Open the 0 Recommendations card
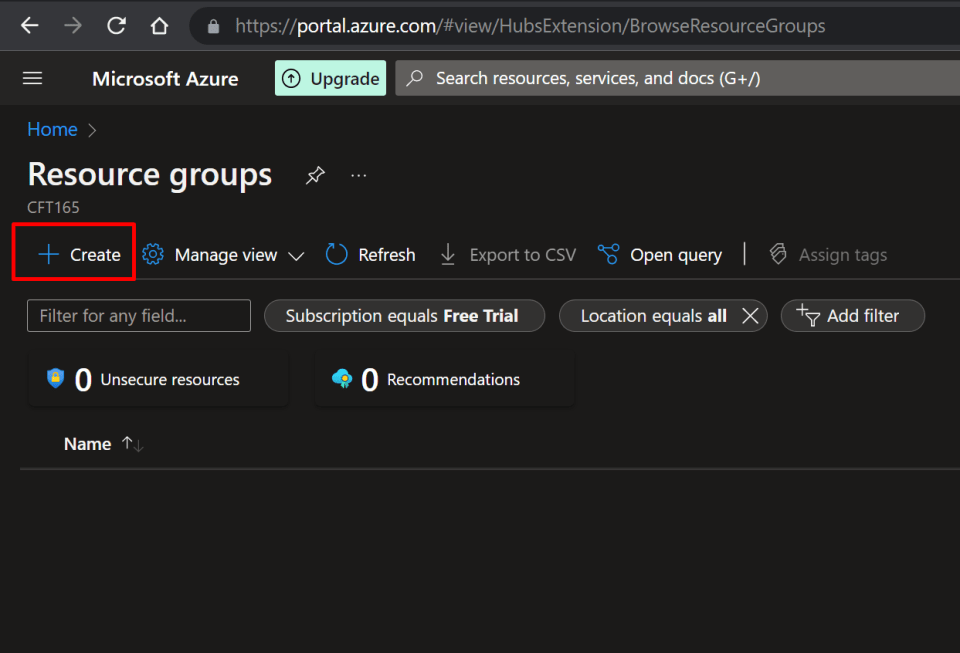This screenshot has height=653, width=960. coord(440,379)
